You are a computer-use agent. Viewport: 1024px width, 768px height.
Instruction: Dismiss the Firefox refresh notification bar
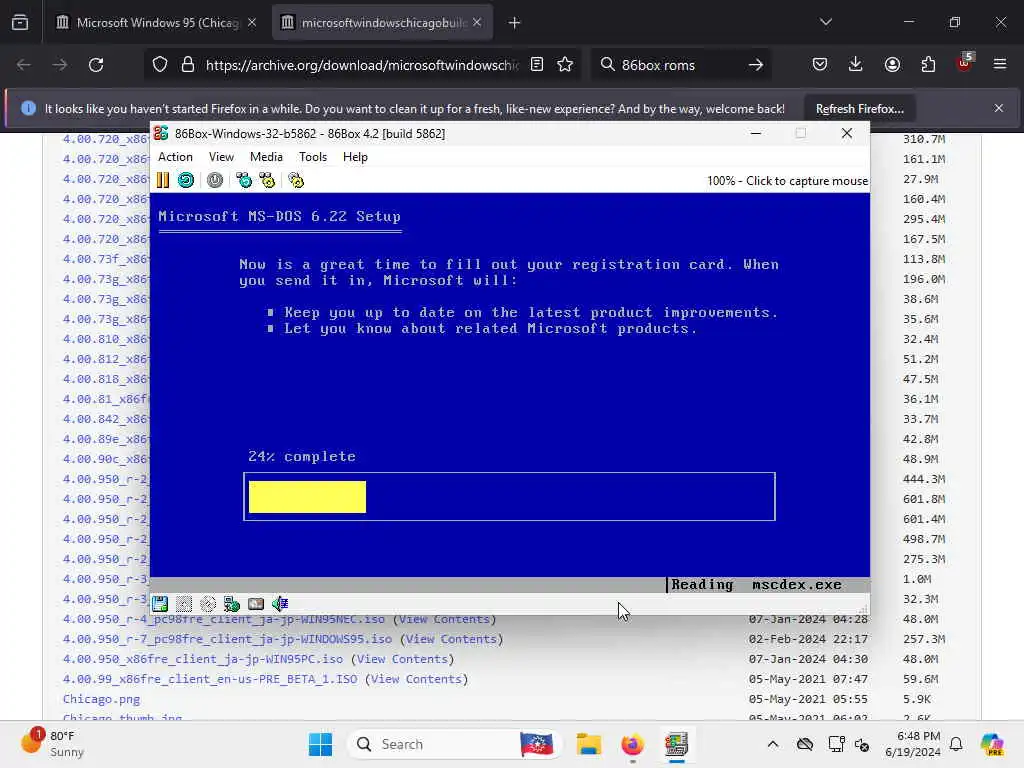coord(999,108)
